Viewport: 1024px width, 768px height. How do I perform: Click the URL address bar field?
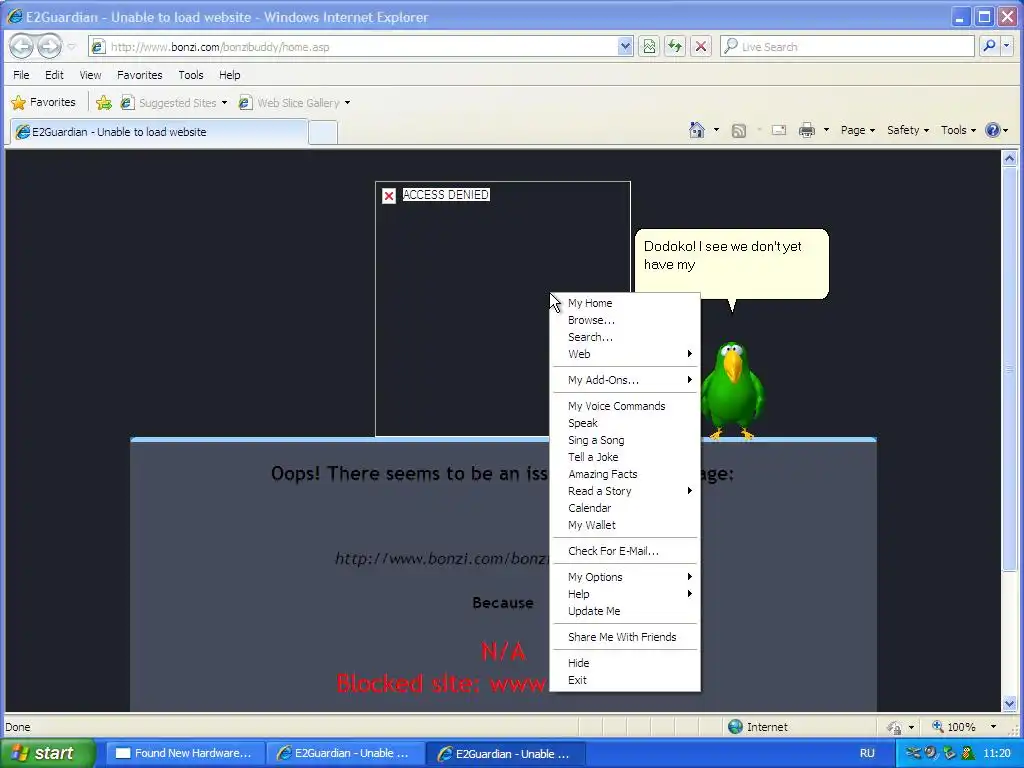361,46
